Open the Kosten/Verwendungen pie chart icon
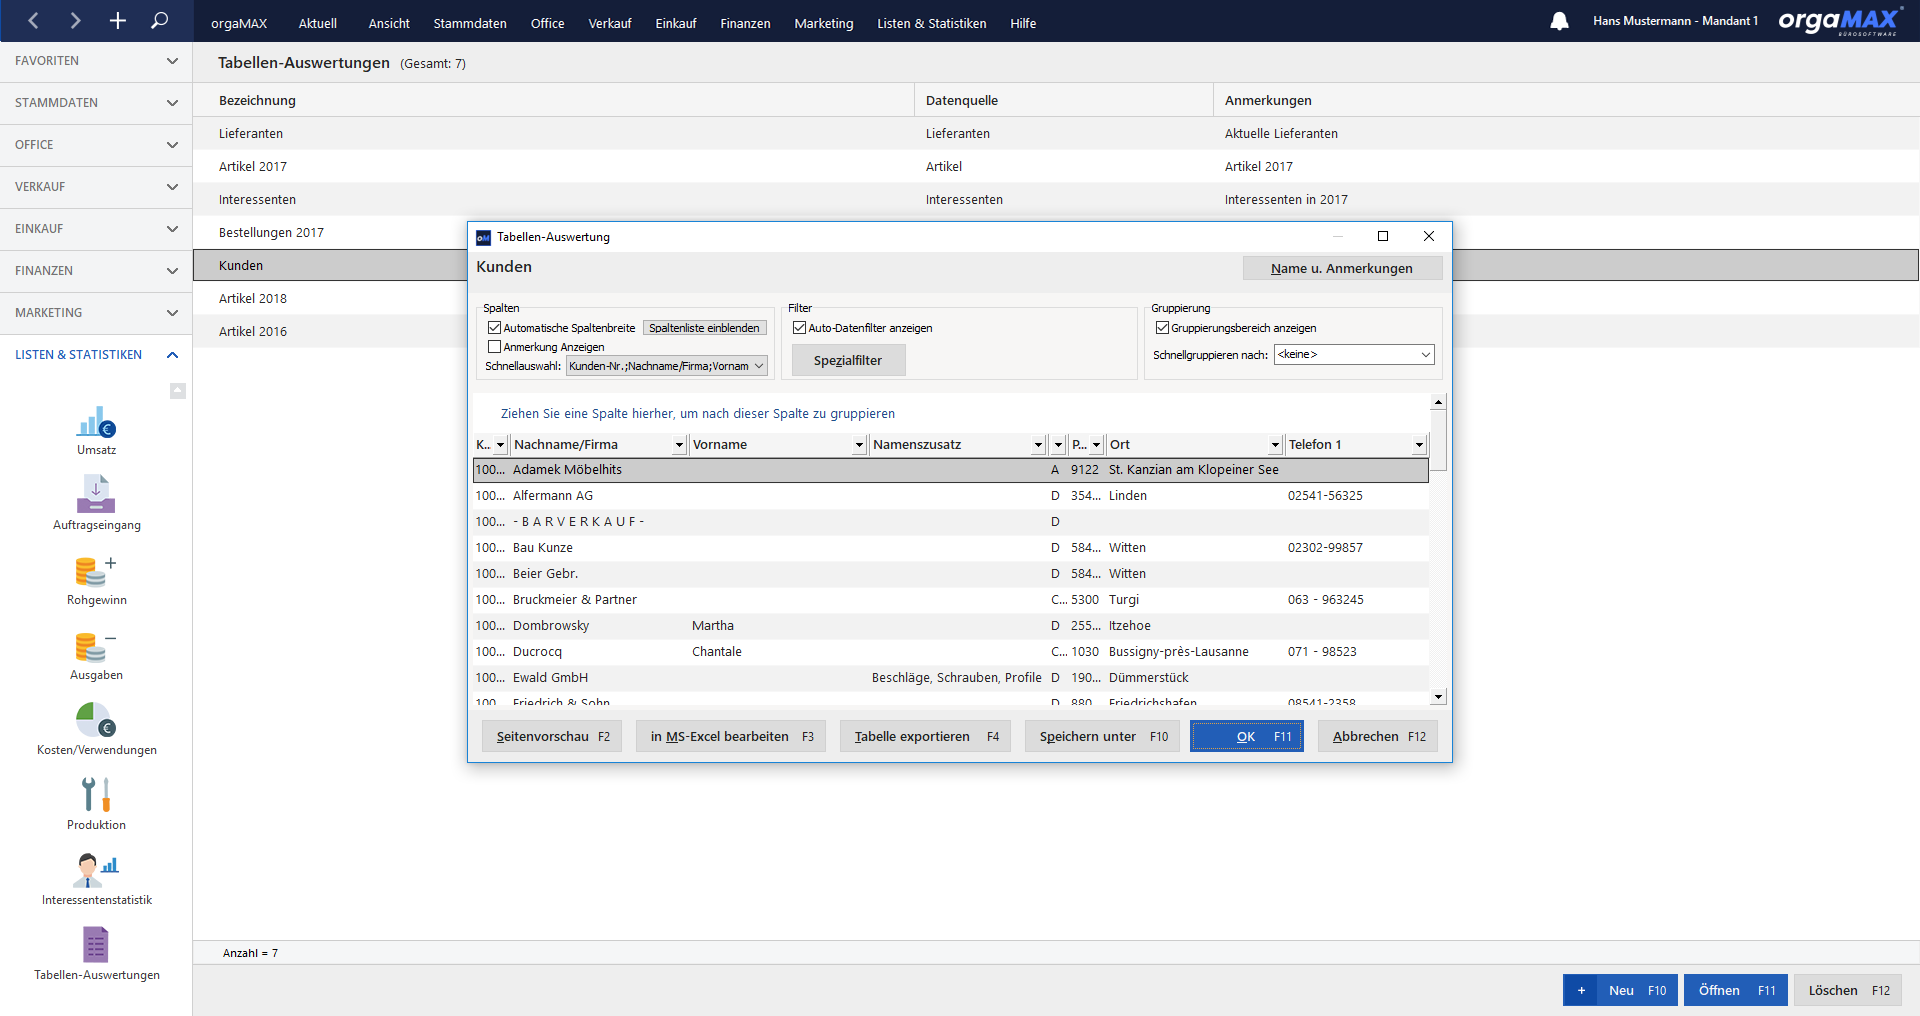 pyautogui.click(x=96, y=720)
